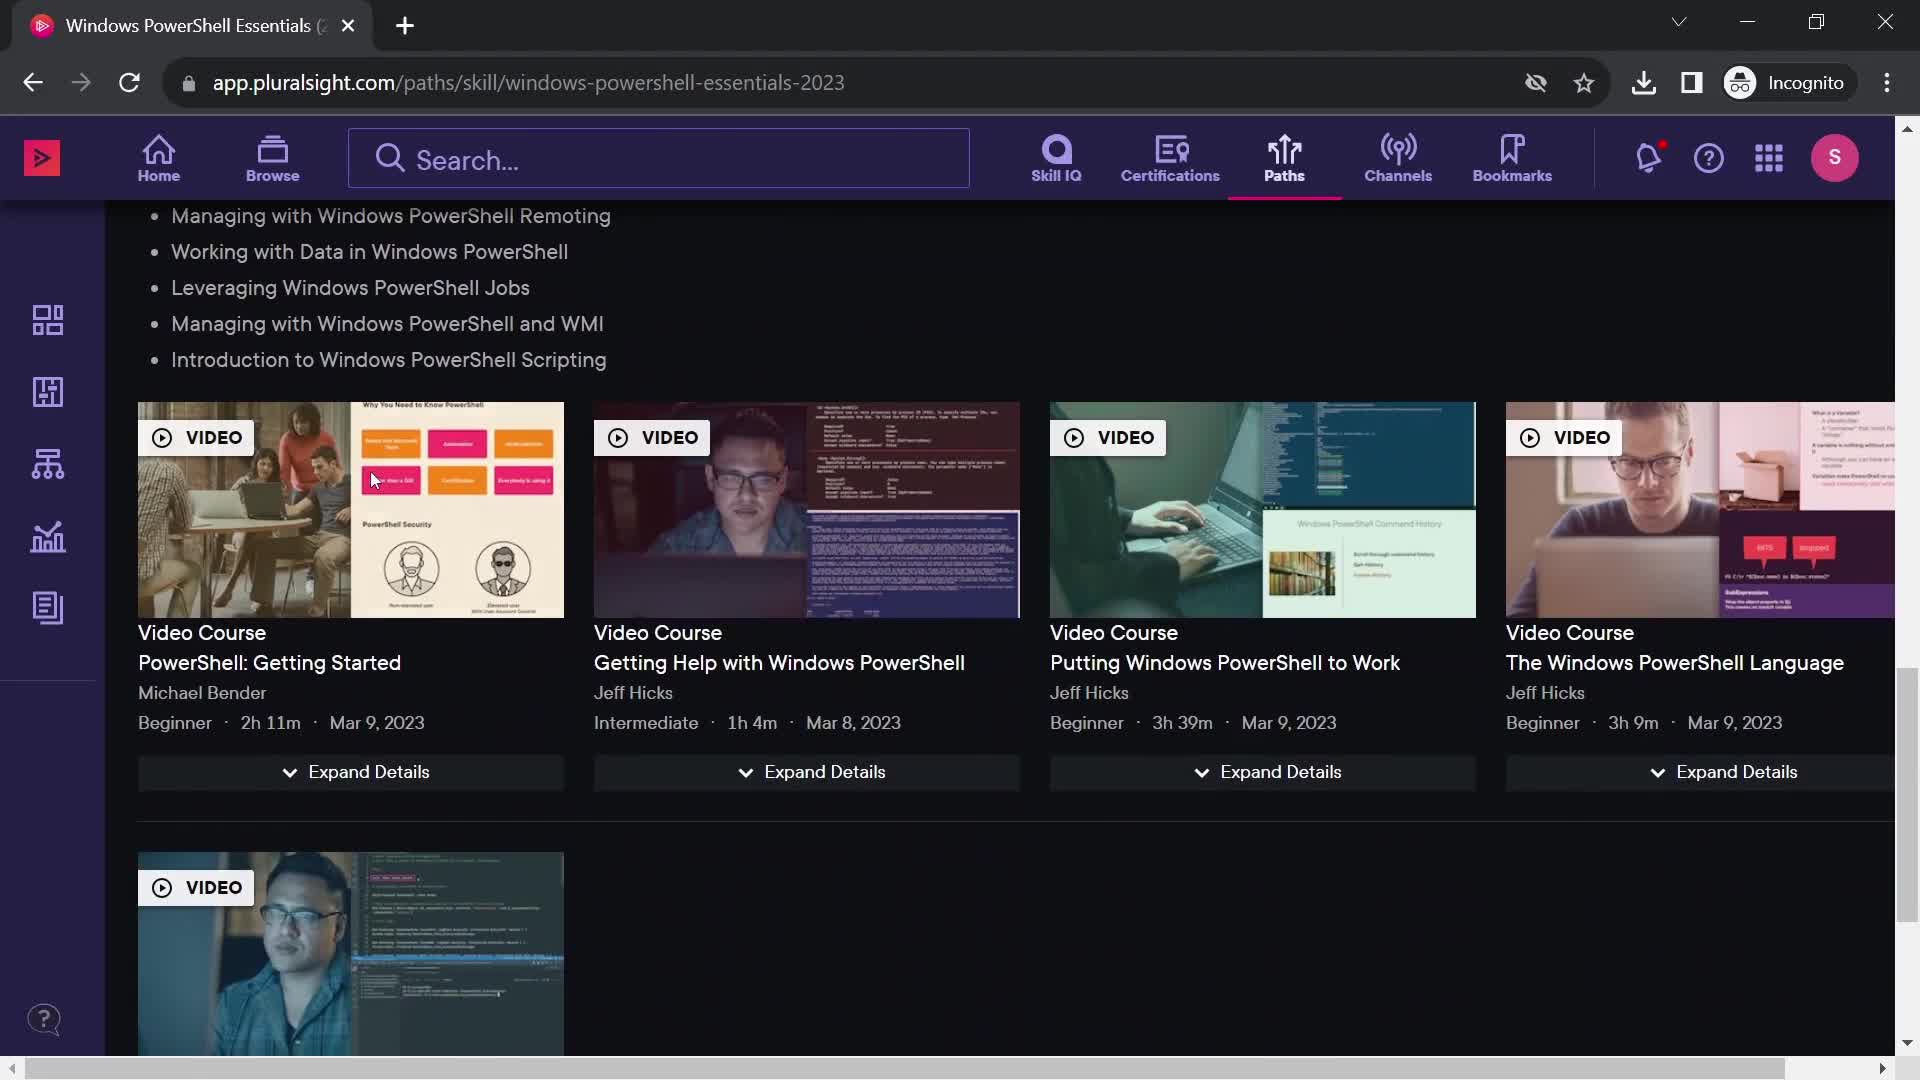Click author name Michael Bender
Image resolution: width=1920 pixels, height=1080 pixels.
point(202,693)
